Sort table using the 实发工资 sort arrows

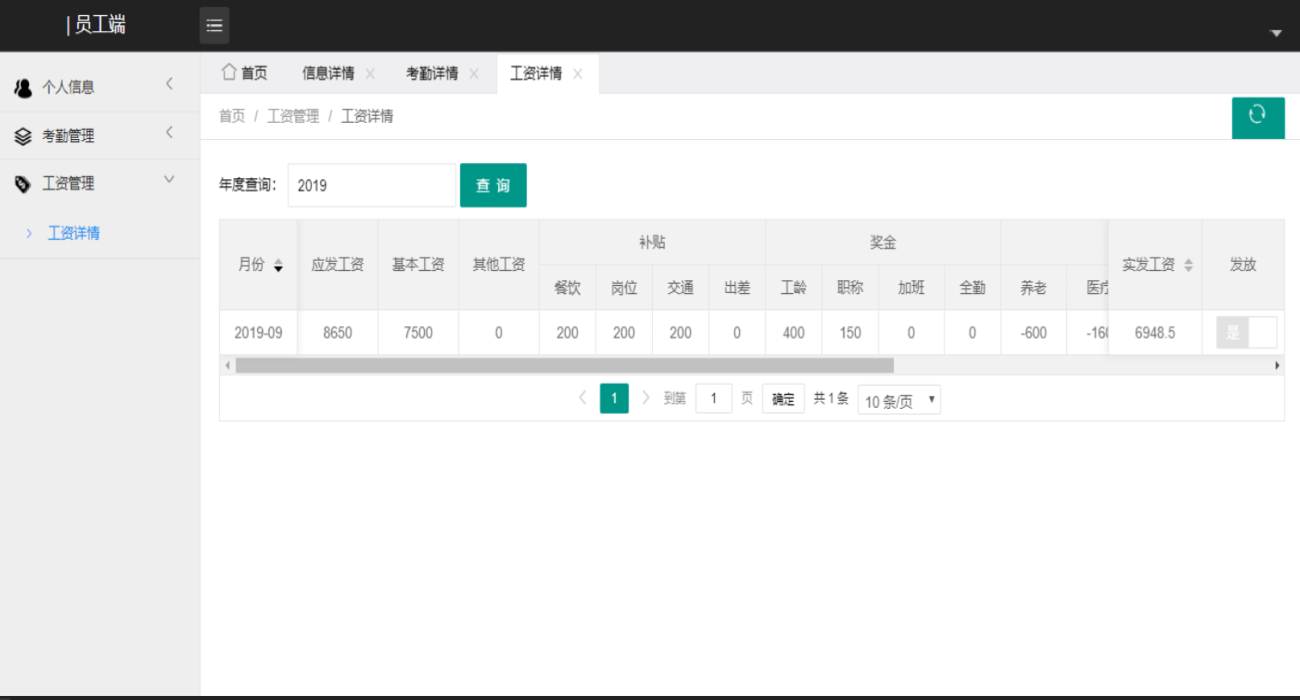click(1187, 266)
